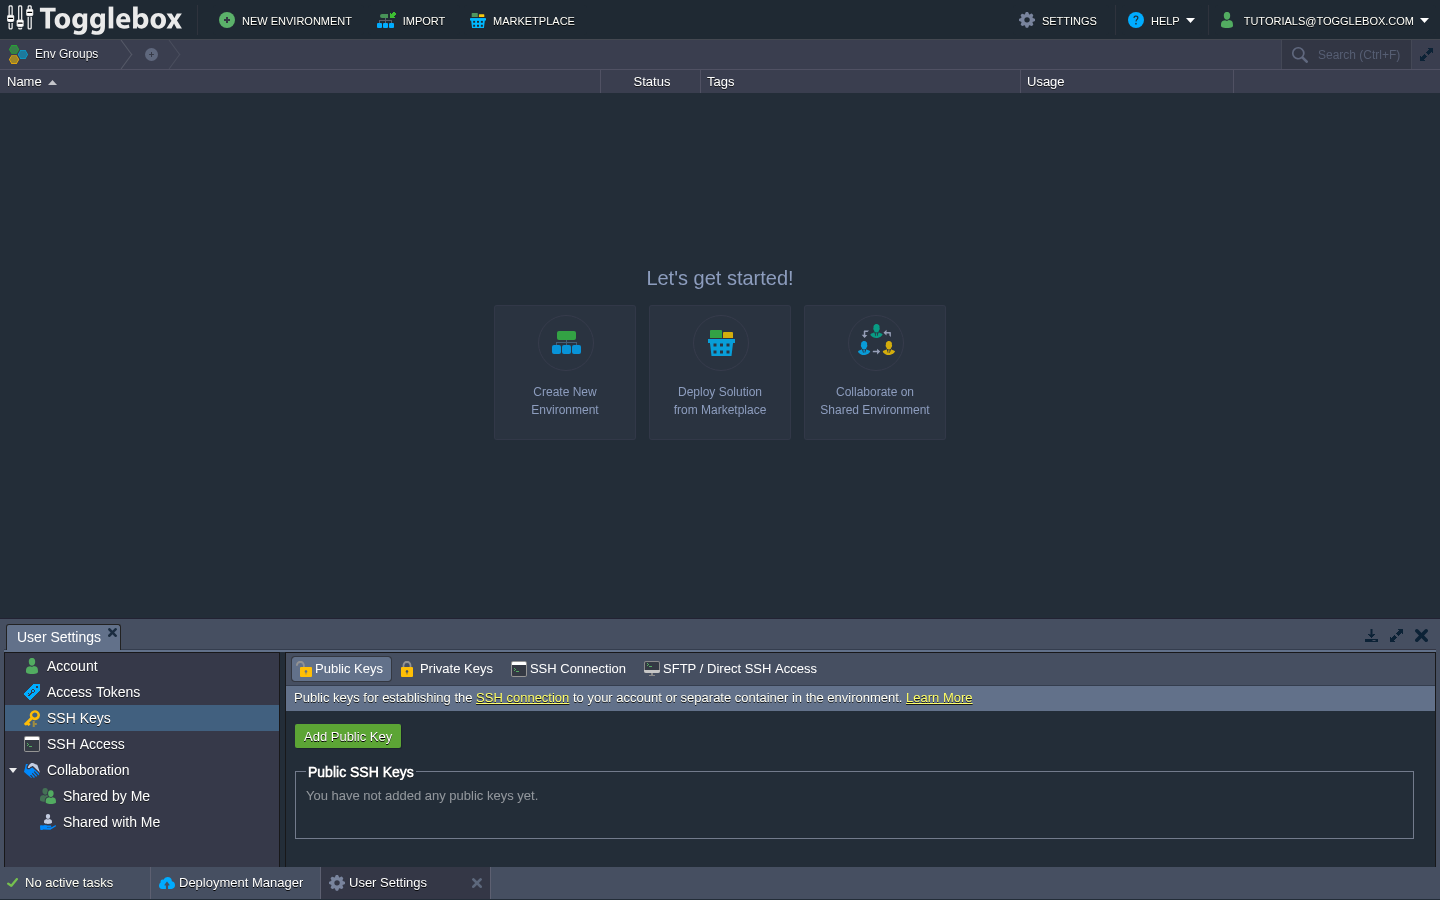This screenshot has width=1440, height=900.
Task: Close the User Settings panel tab
Action: pyautogui.click(x=112, y=632)
